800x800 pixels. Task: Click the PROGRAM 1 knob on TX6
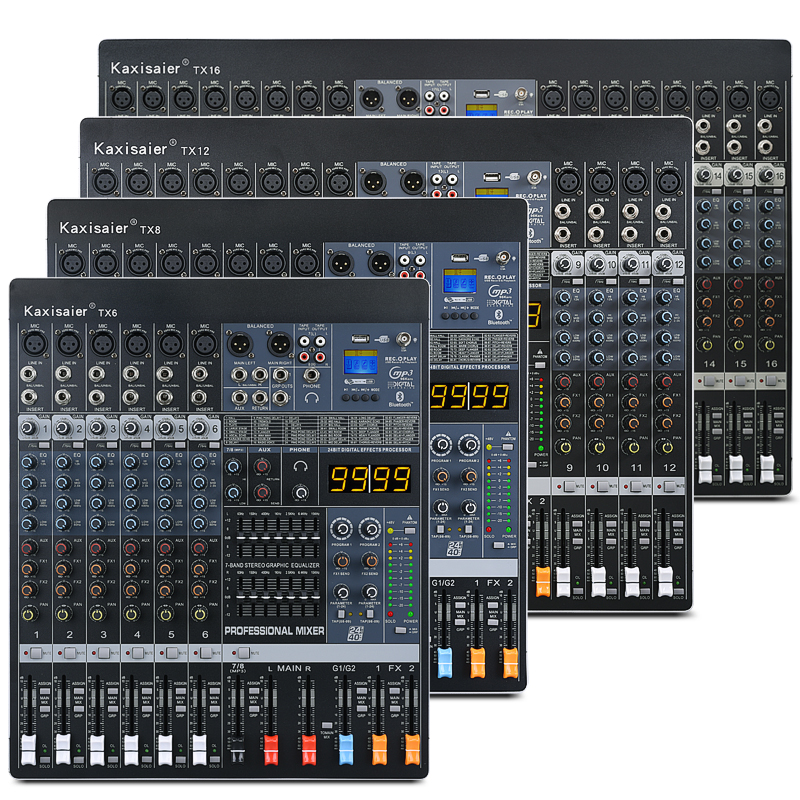[x=341, y=529]
